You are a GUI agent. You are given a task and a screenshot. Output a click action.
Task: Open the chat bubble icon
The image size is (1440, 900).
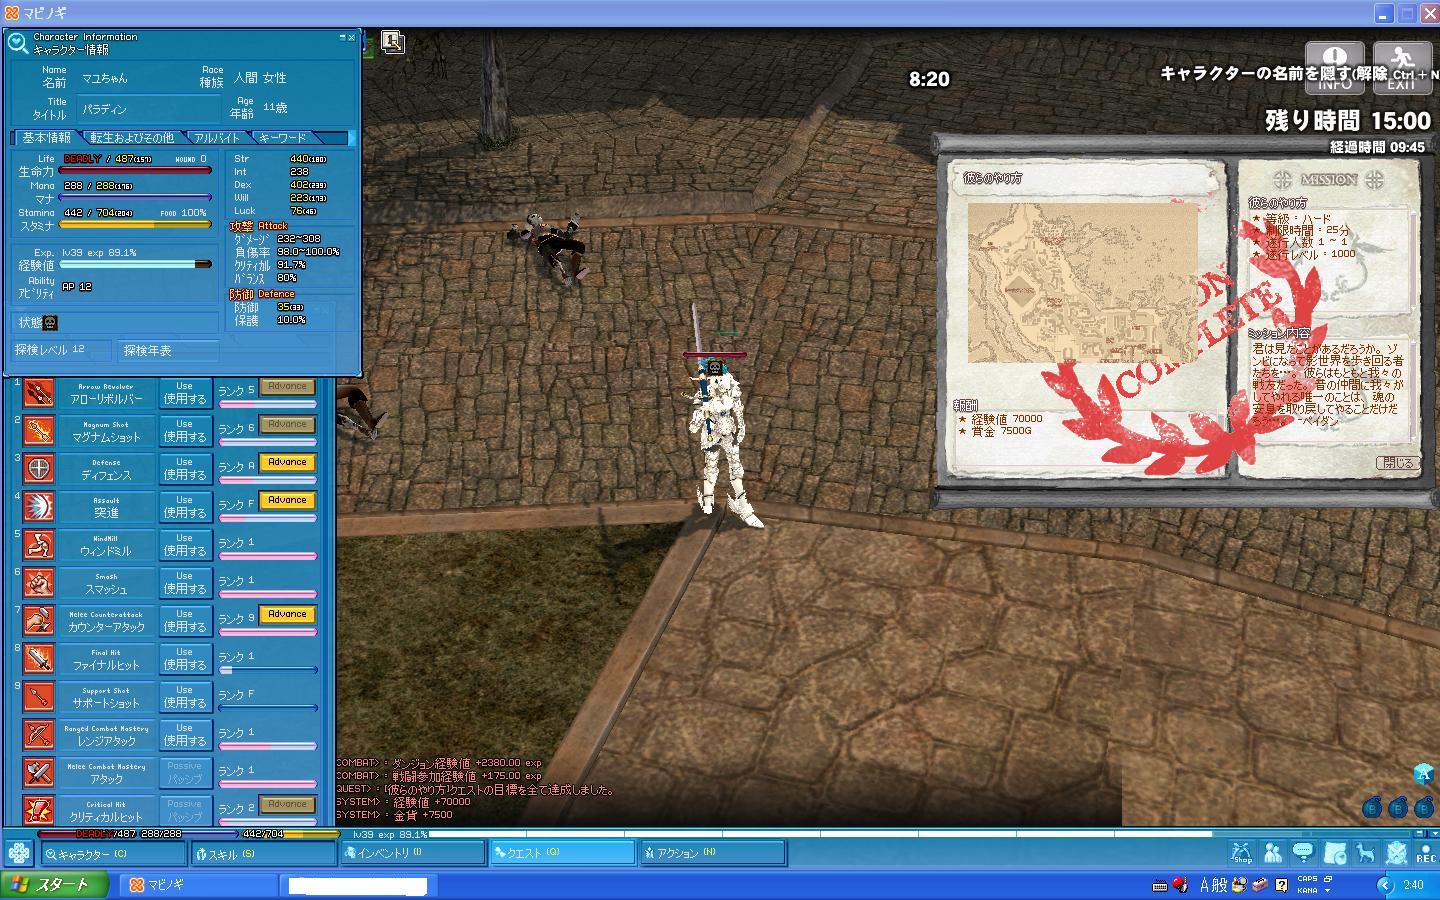(1304, 853)
